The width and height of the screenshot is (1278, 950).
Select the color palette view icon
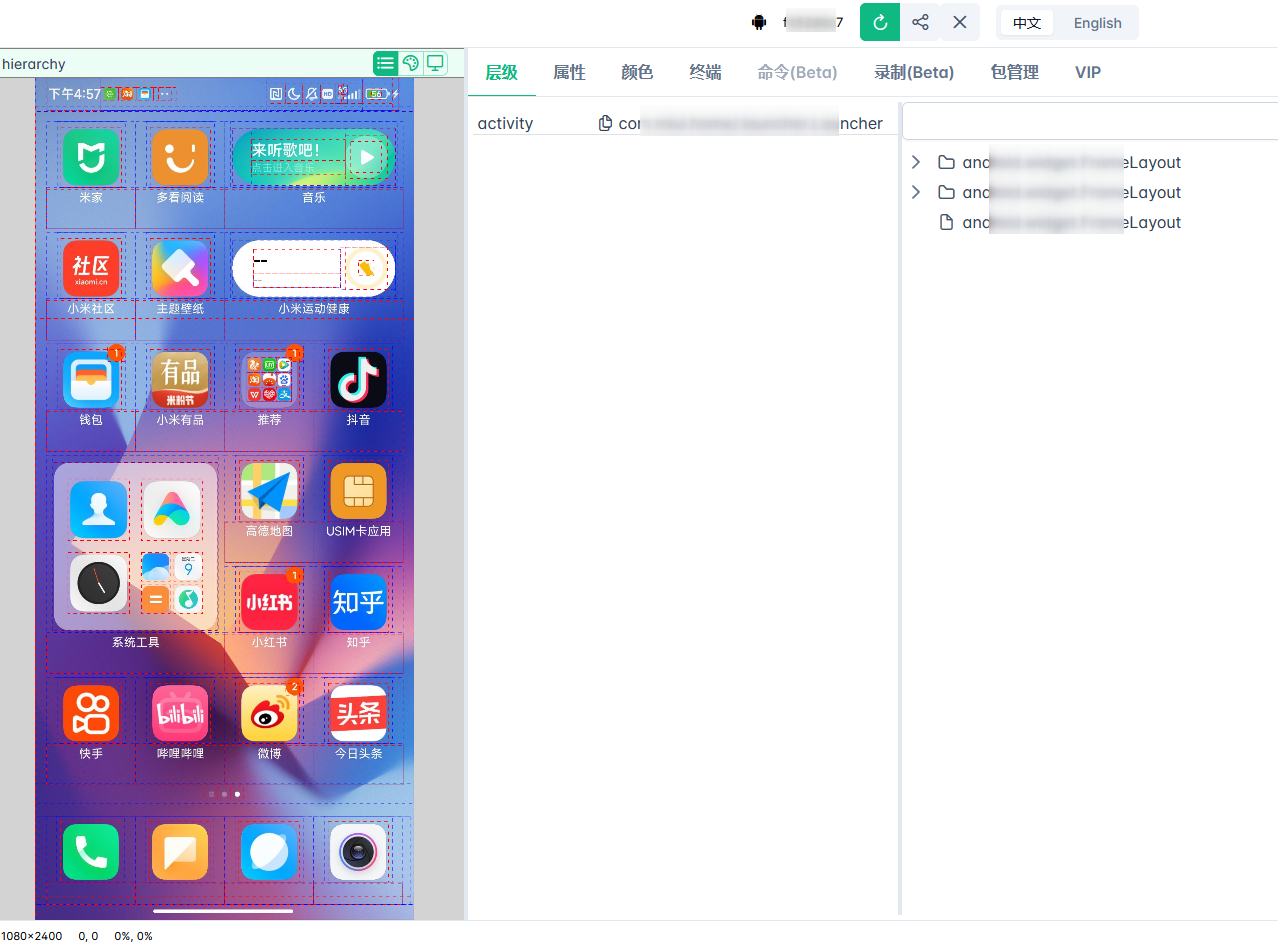[x=410, y=64]
